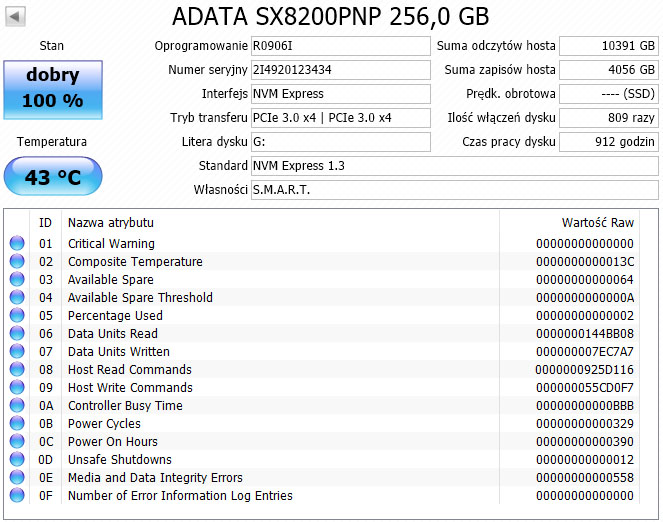
Task: Click the Suma zapisów hosta value box
Action: 609,70
